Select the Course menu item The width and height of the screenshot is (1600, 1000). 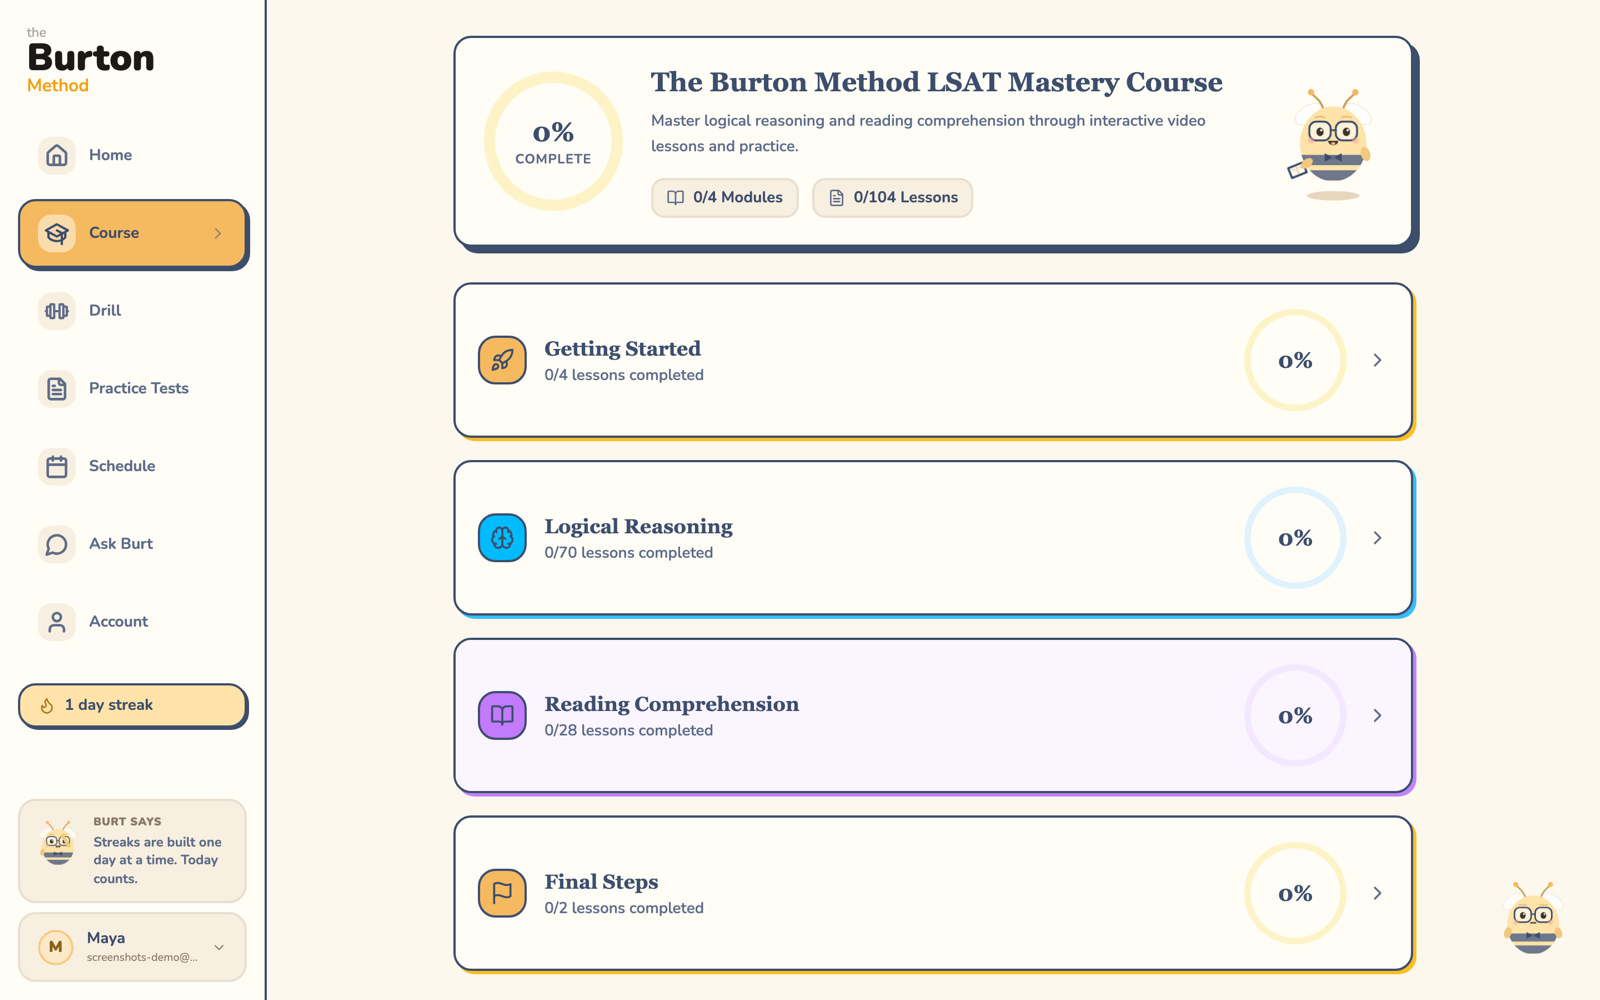pos(133,233)
